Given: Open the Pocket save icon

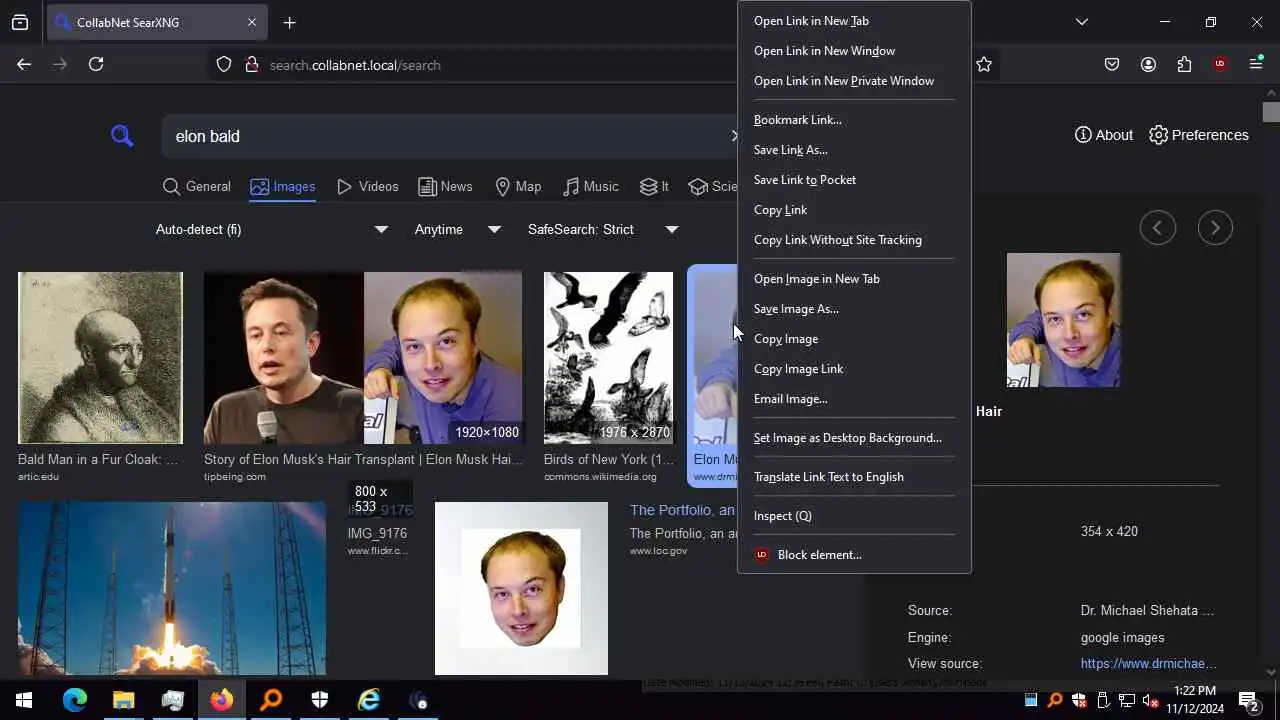Looking at the screenshot, I should coord(1112,64).
